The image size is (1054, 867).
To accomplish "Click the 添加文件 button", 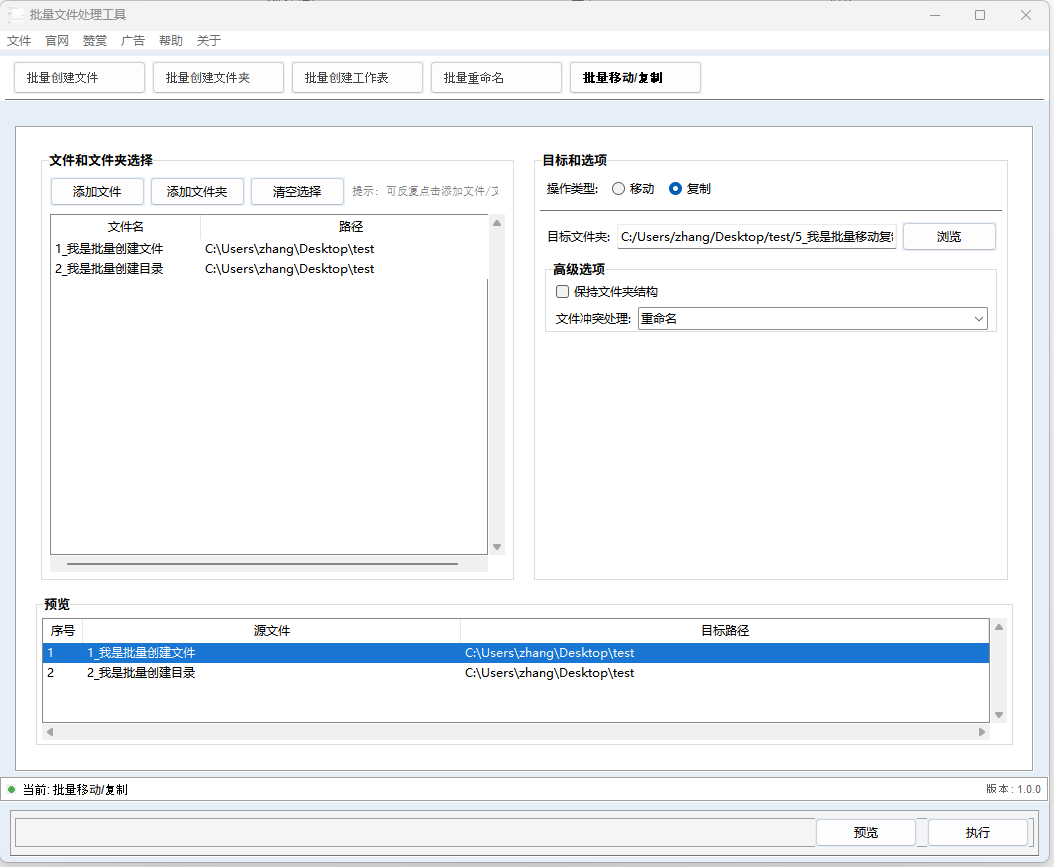I will (97, 191).
